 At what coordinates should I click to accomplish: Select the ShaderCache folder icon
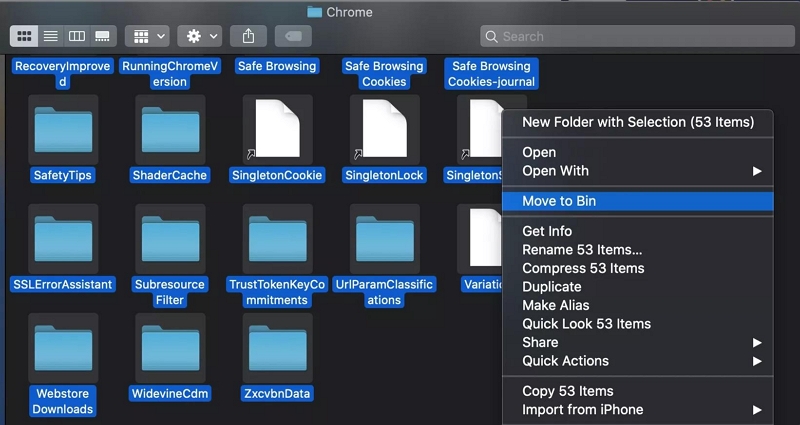170,130
